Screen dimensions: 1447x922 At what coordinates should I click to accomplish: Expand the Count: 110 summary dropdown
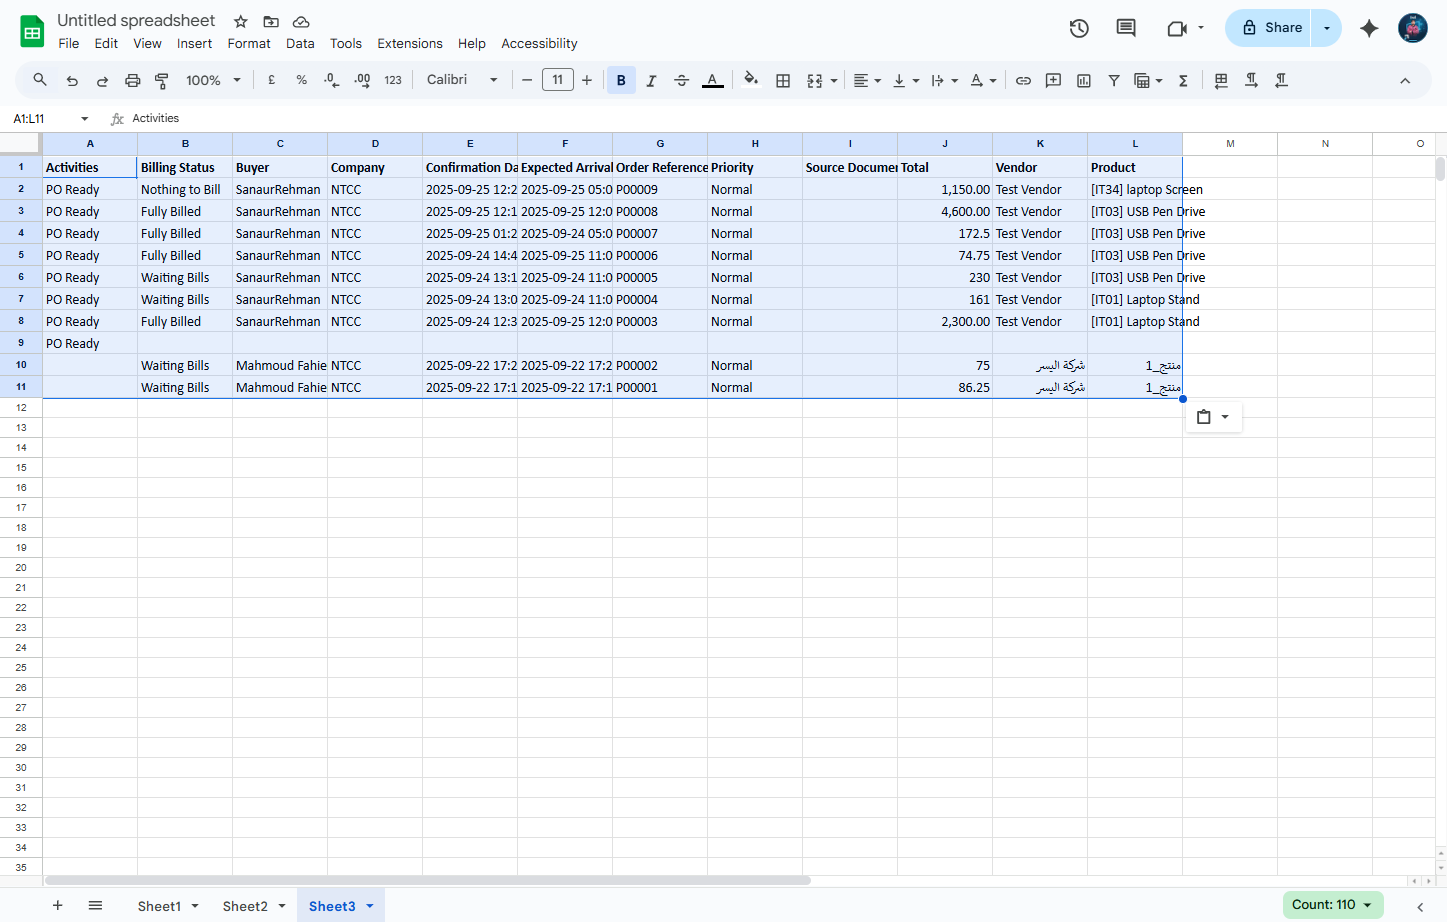1333,905
